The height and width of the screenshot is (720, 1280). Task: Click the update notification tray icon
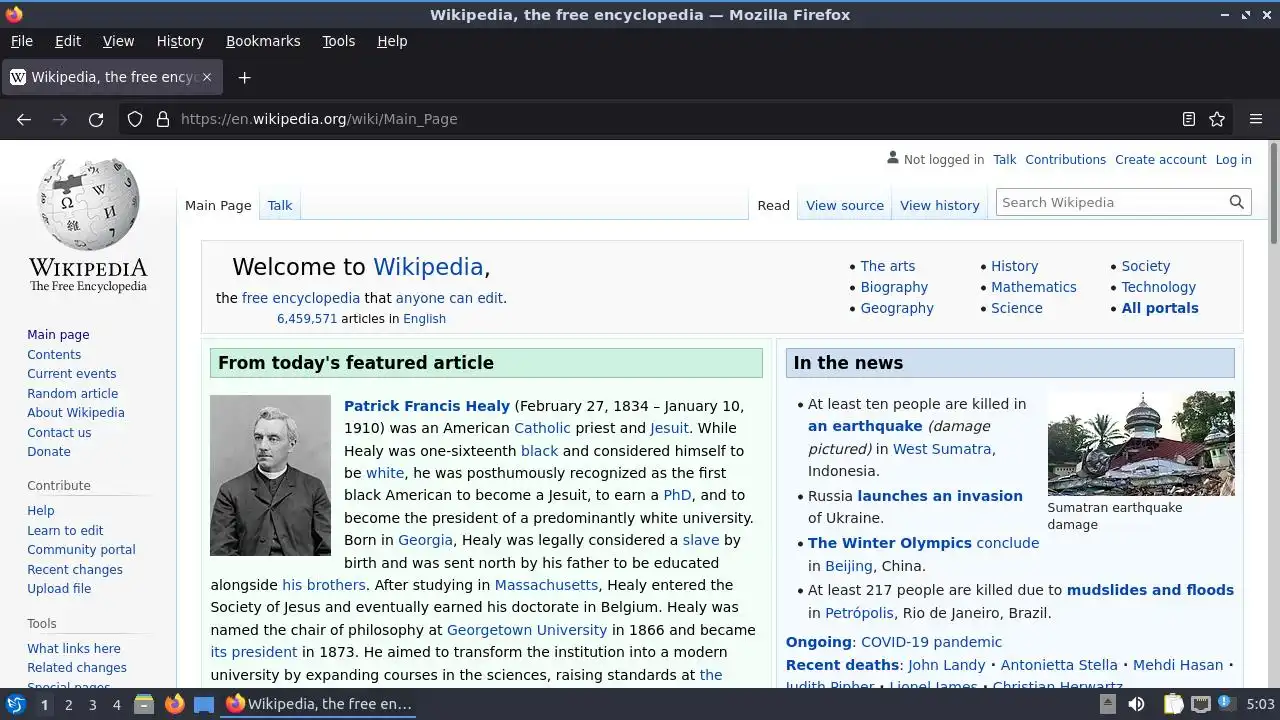pos(1225,704)
